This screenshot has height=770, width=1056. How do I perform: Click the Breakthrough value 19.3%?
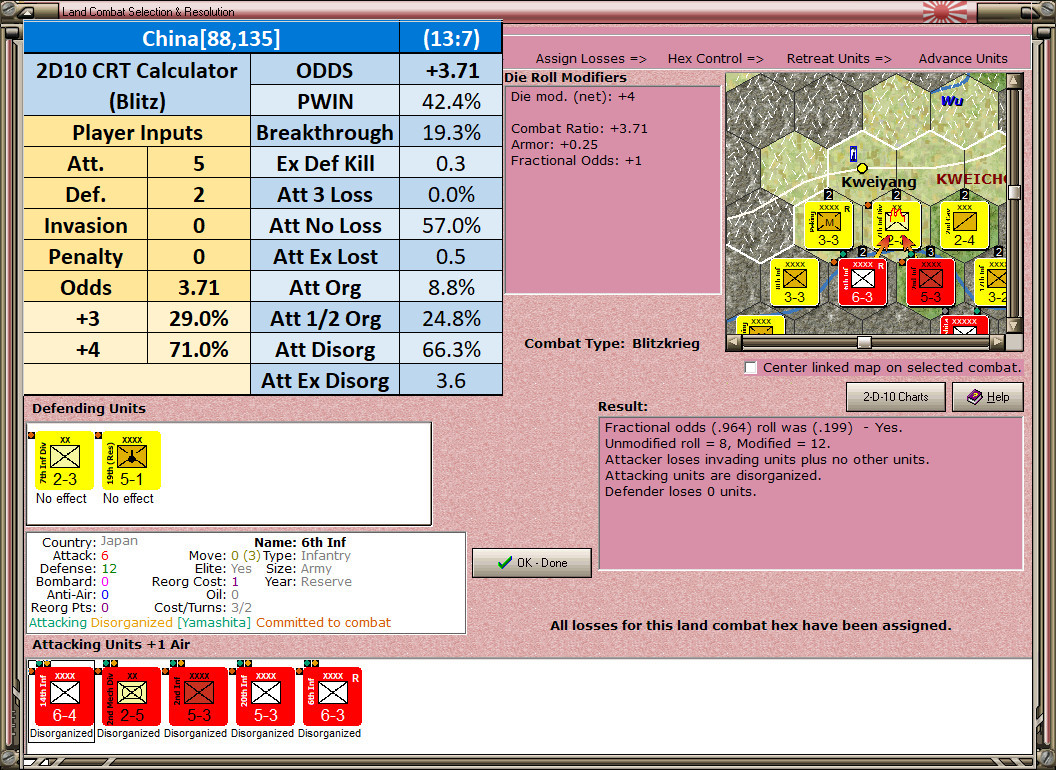(x=451, y=133)
